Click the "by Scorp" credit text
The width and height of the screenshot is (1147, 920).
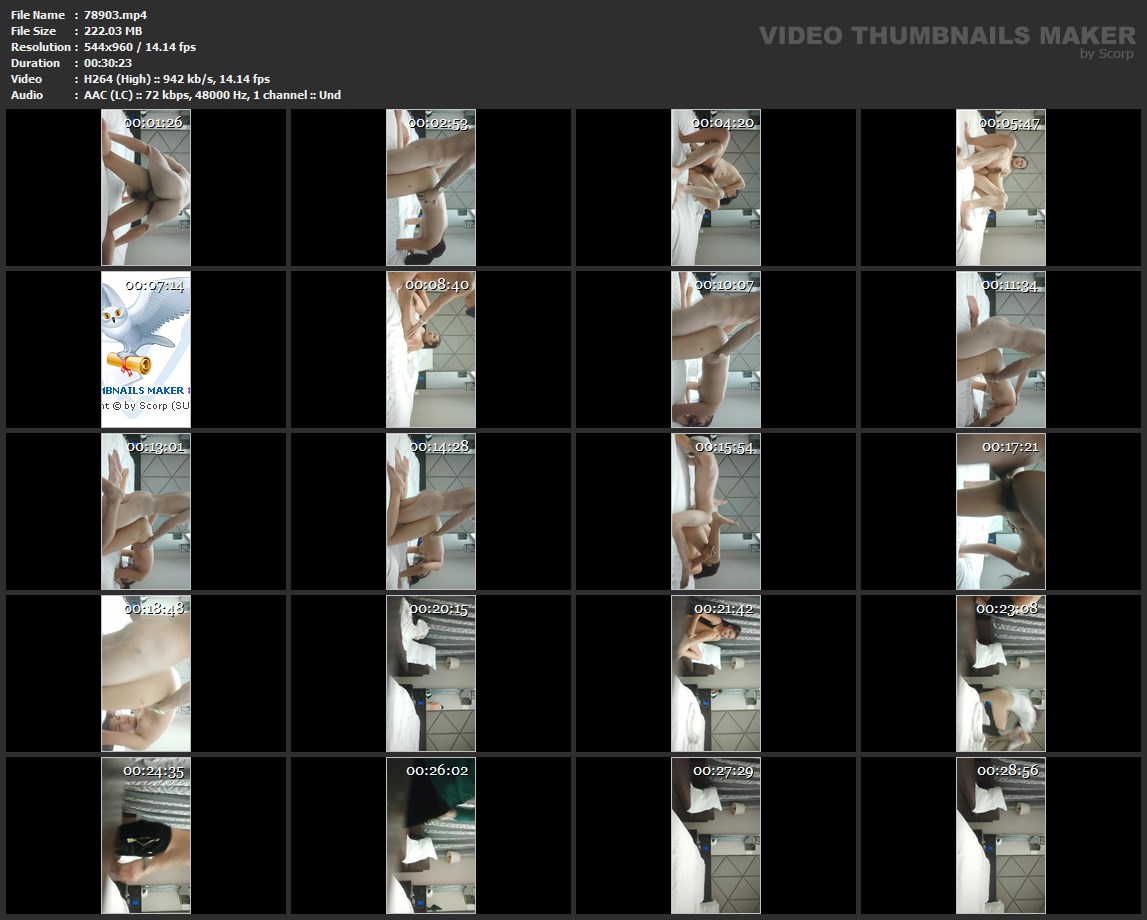pyautogui.click(x=1106, y=54)
